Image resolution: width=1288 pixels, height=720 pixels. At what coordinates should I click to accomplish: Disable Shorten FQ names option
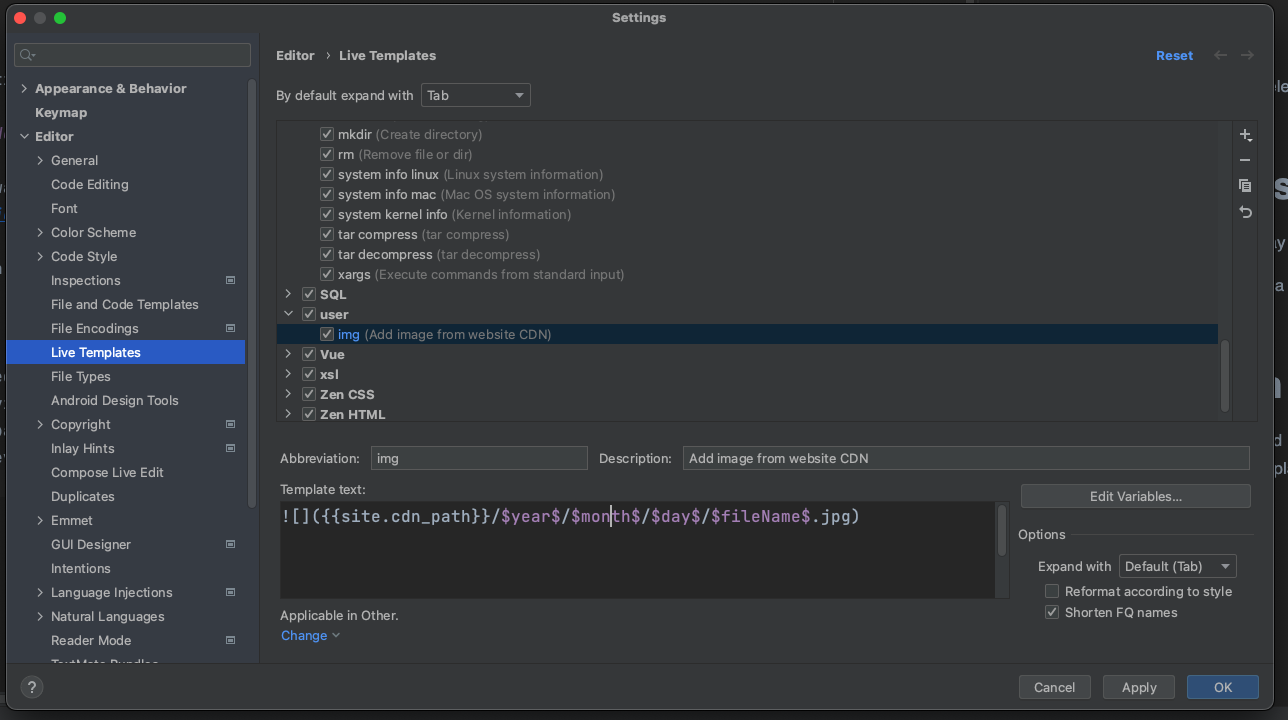pyautogui.click(x=1052, y=612)
